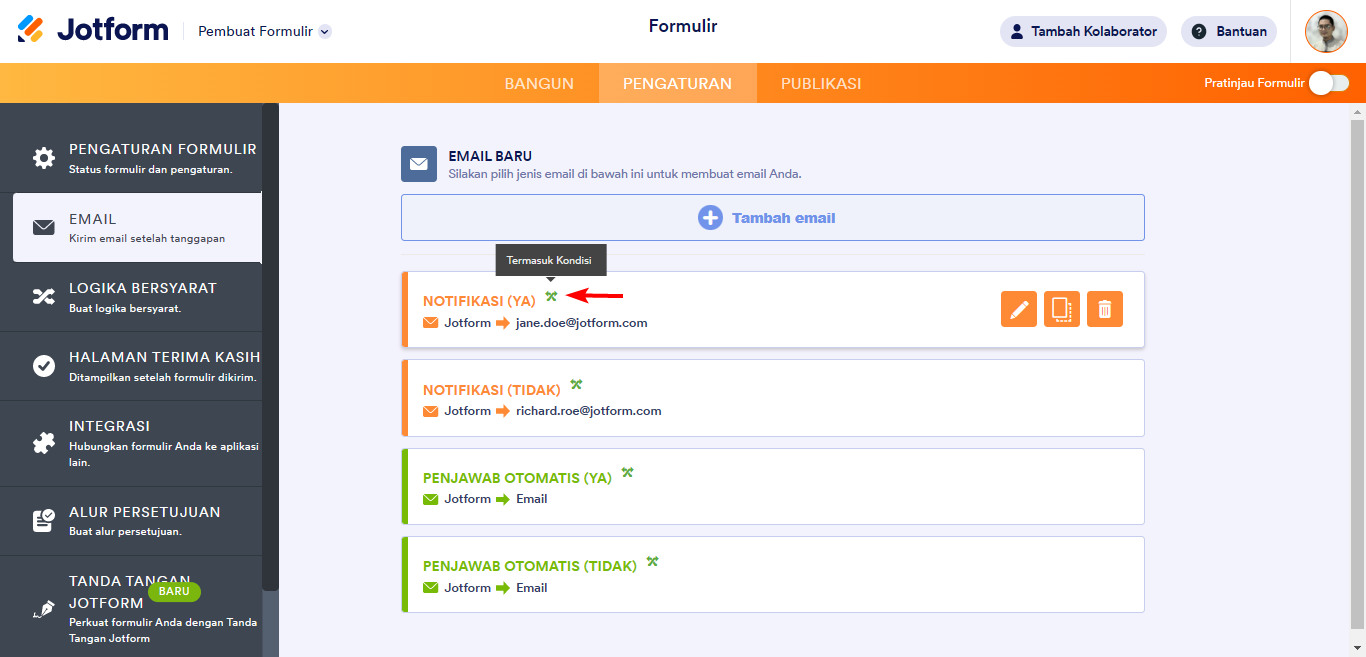
Task: Click the Tambah Kolaborator button
Action: tap(1083, 31)
